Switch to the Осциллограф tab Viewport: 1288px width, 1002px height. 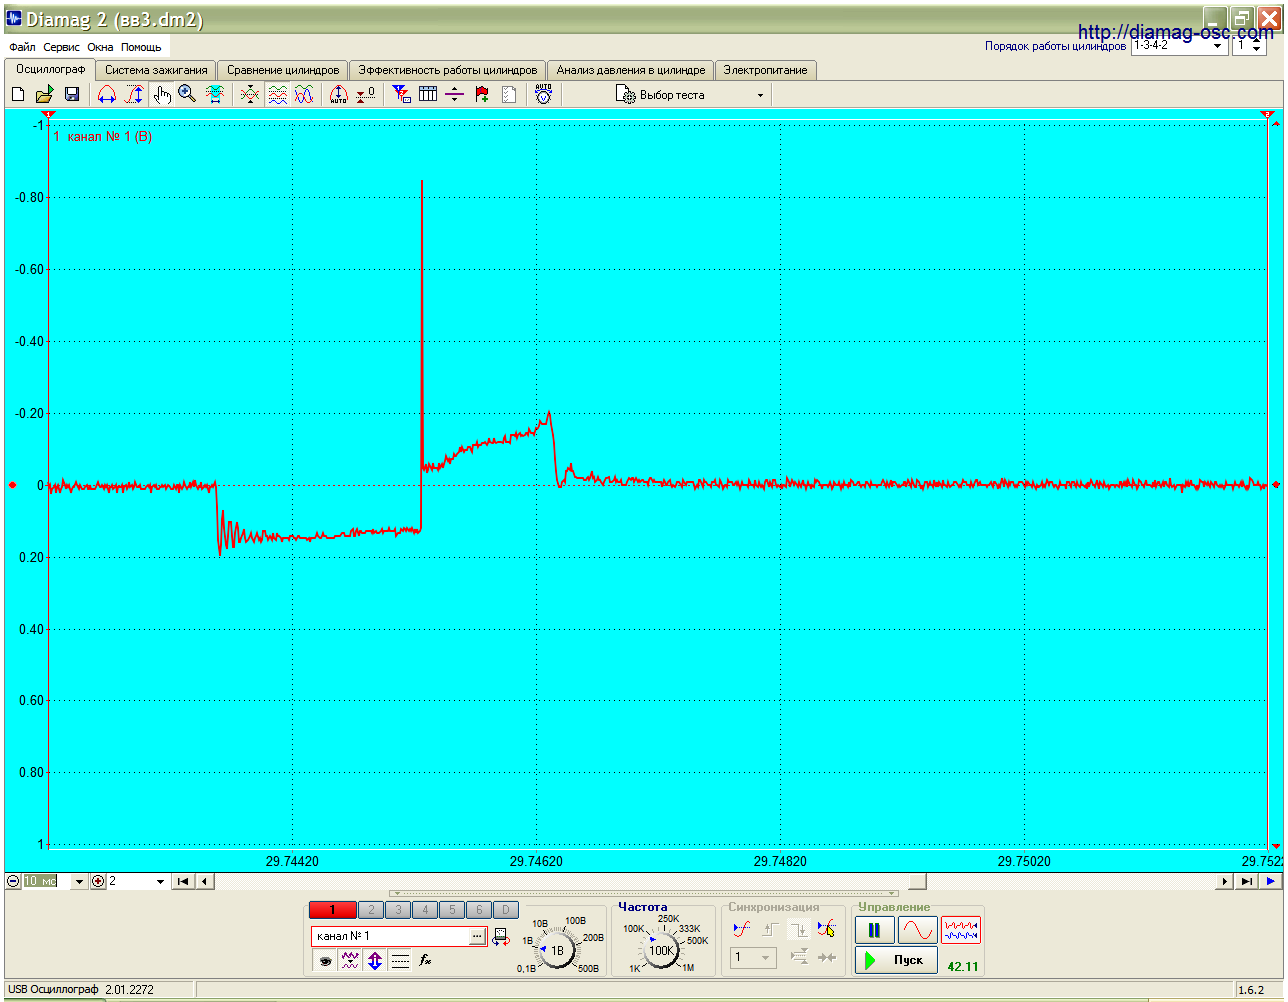click(51, 69)
